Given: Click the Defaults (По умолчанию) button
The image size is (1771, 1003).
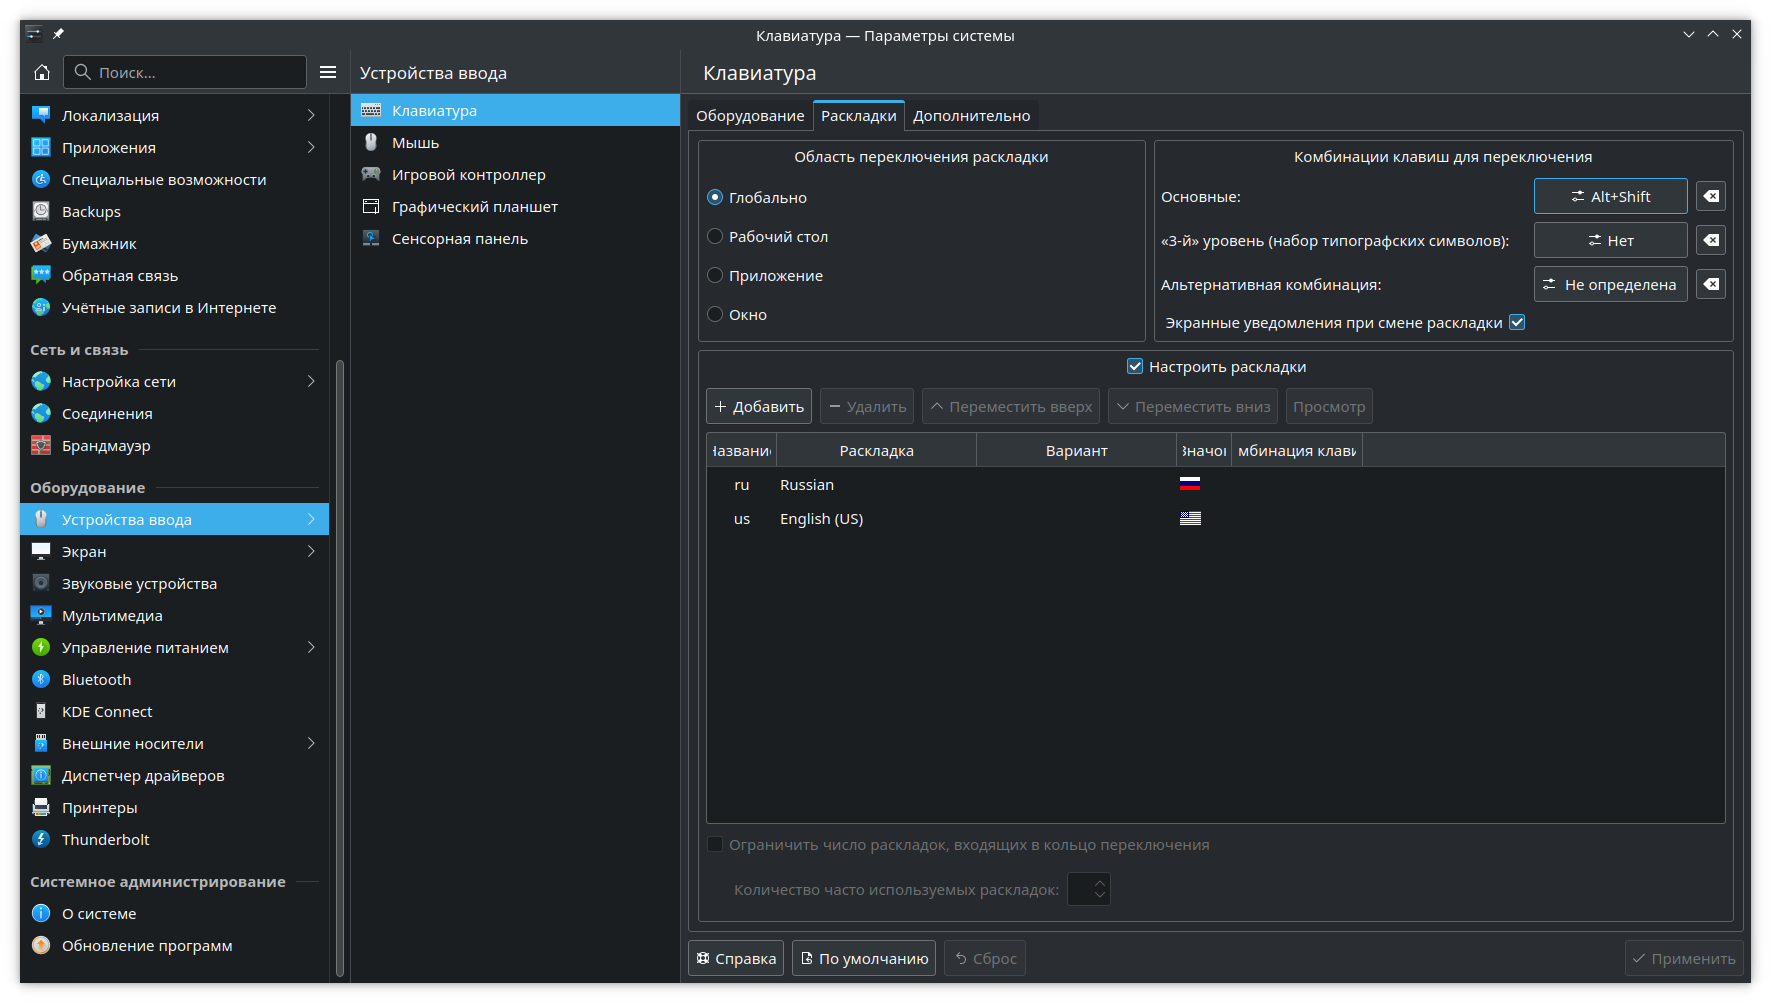Looking at the screenshot, I should tap(864, 958).
